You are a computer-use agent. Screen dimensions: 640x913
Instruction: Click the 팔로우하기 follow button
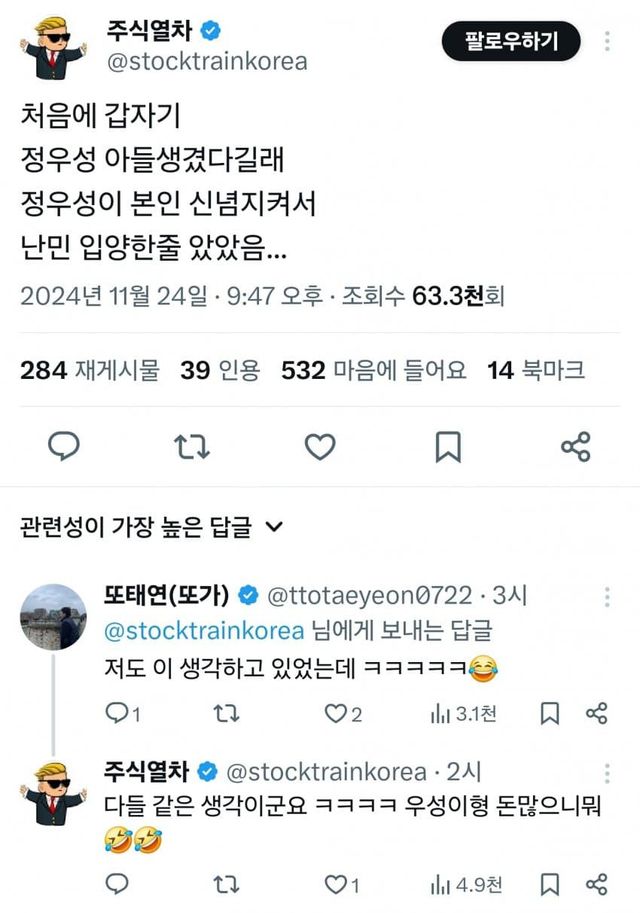(510, 42)
